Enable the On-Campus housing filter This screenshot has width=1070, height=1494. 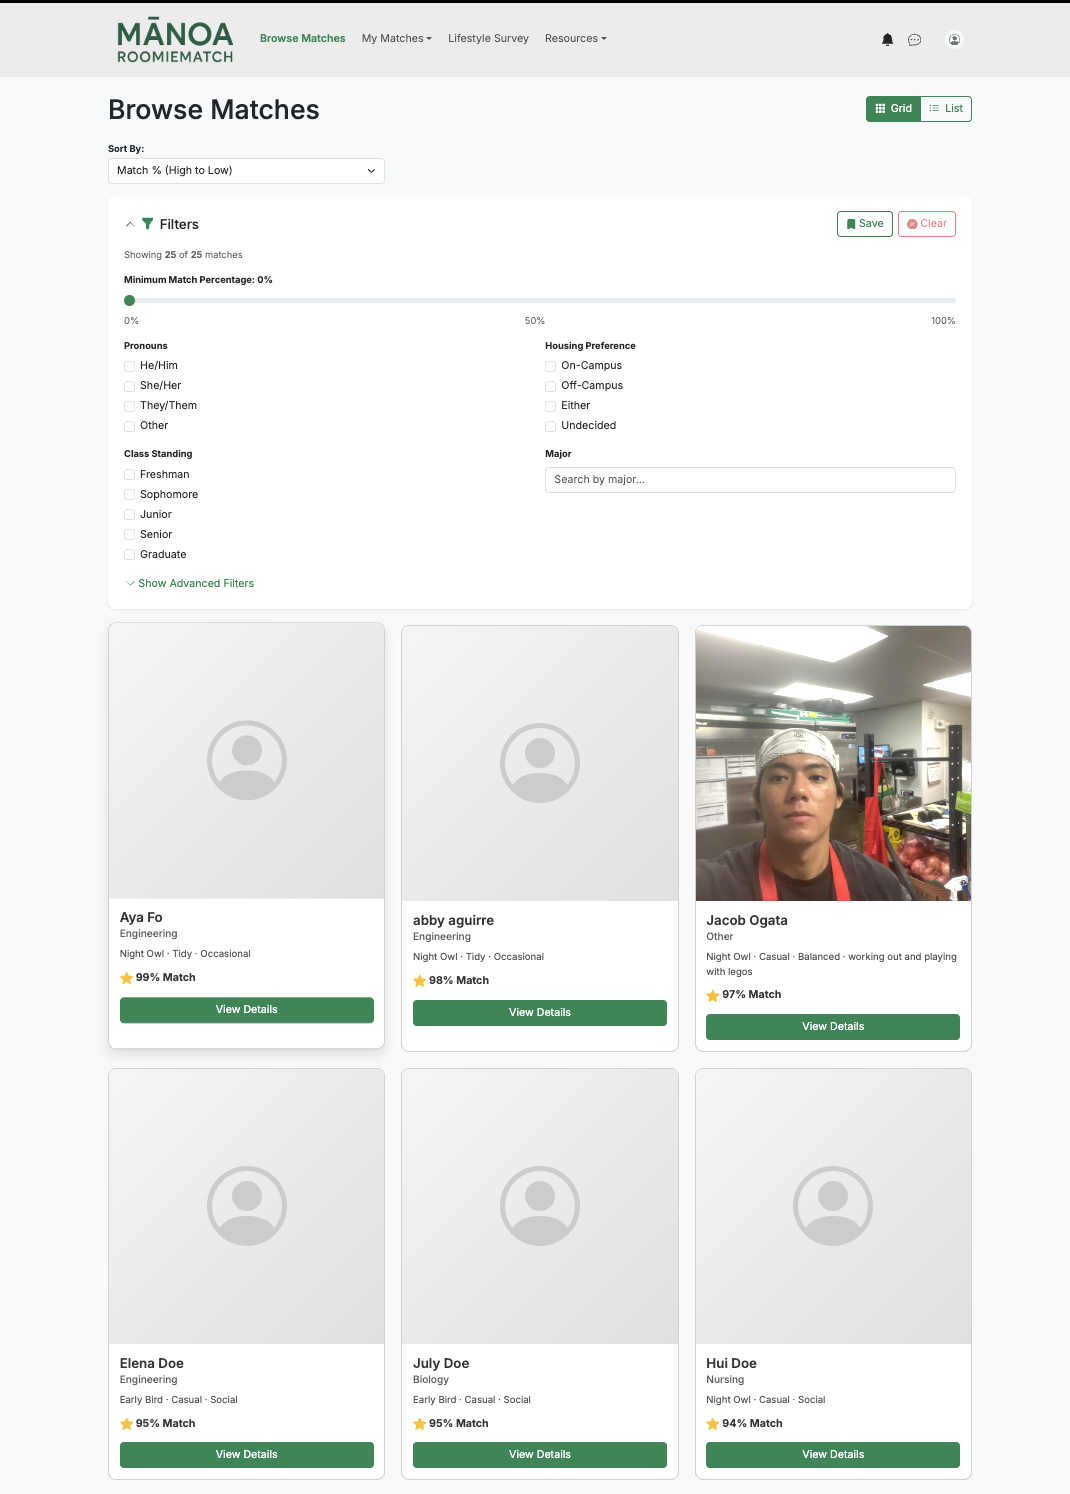pos(551,366)
